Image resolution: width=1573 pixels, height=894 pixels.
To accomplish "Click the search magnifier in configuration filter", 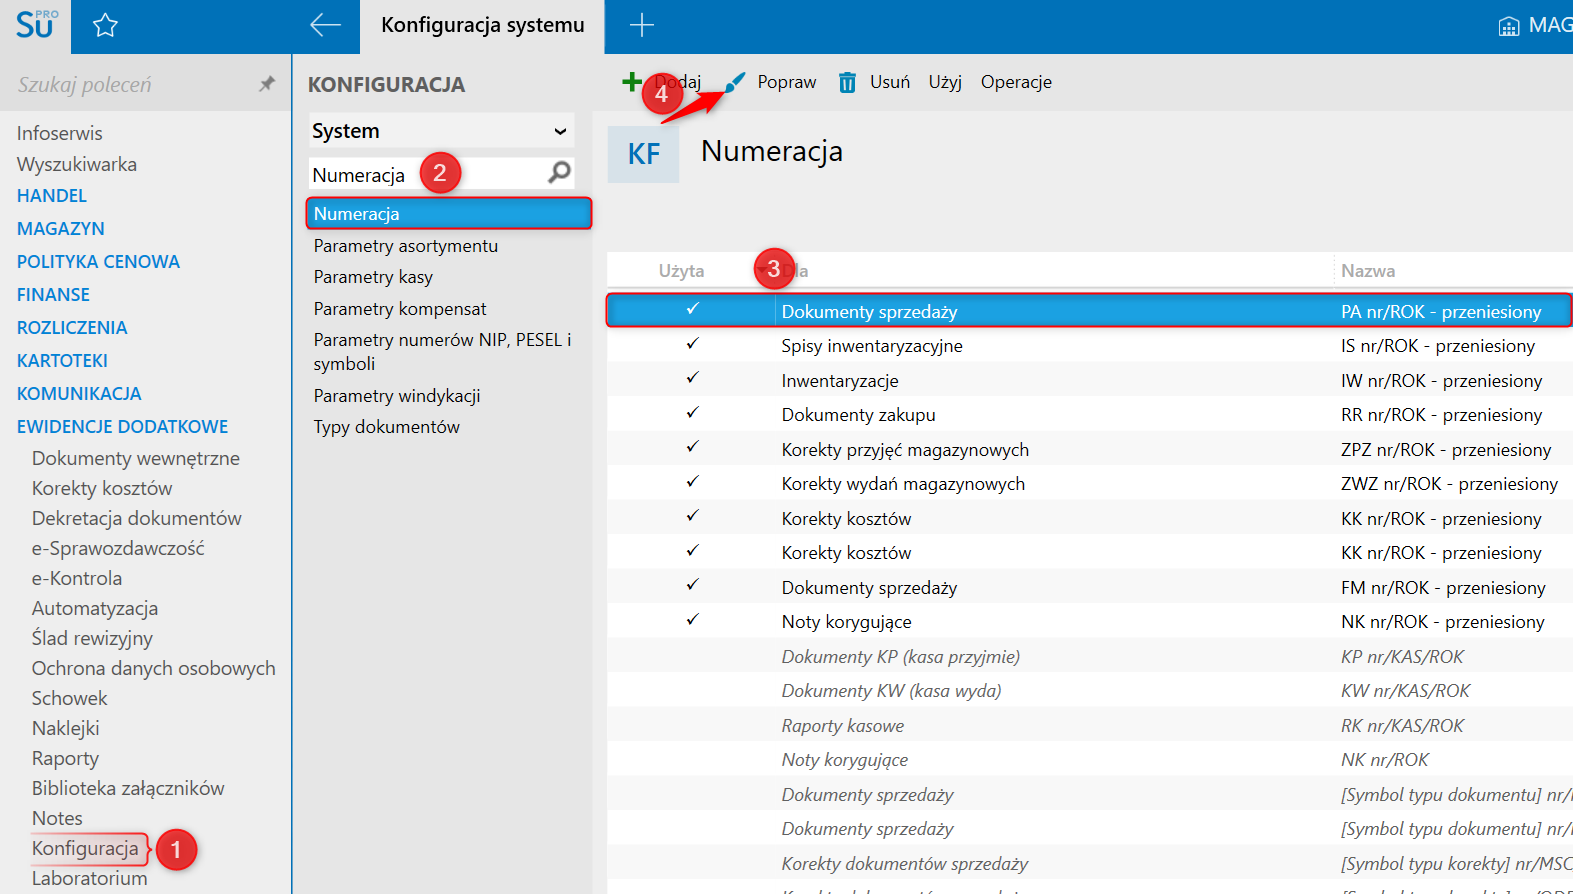I will pos(559,173).
